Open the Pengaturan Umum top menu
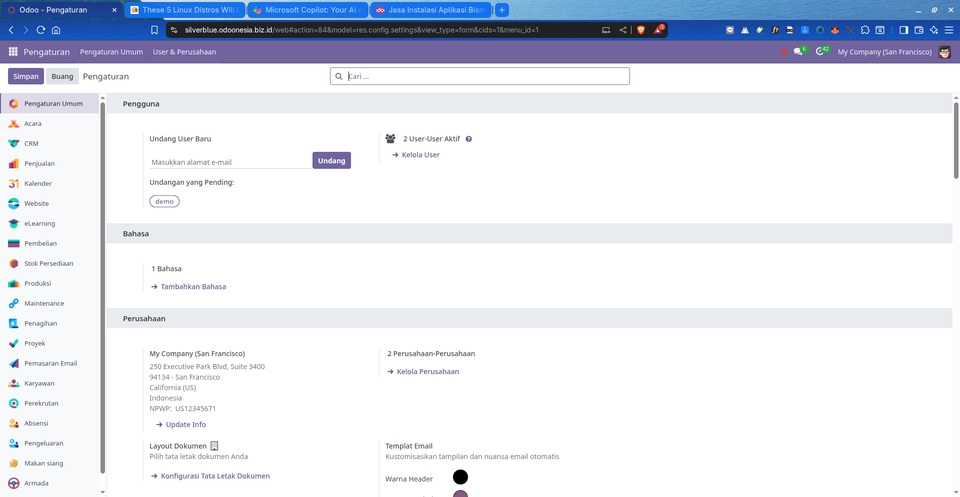 point(111,51)
